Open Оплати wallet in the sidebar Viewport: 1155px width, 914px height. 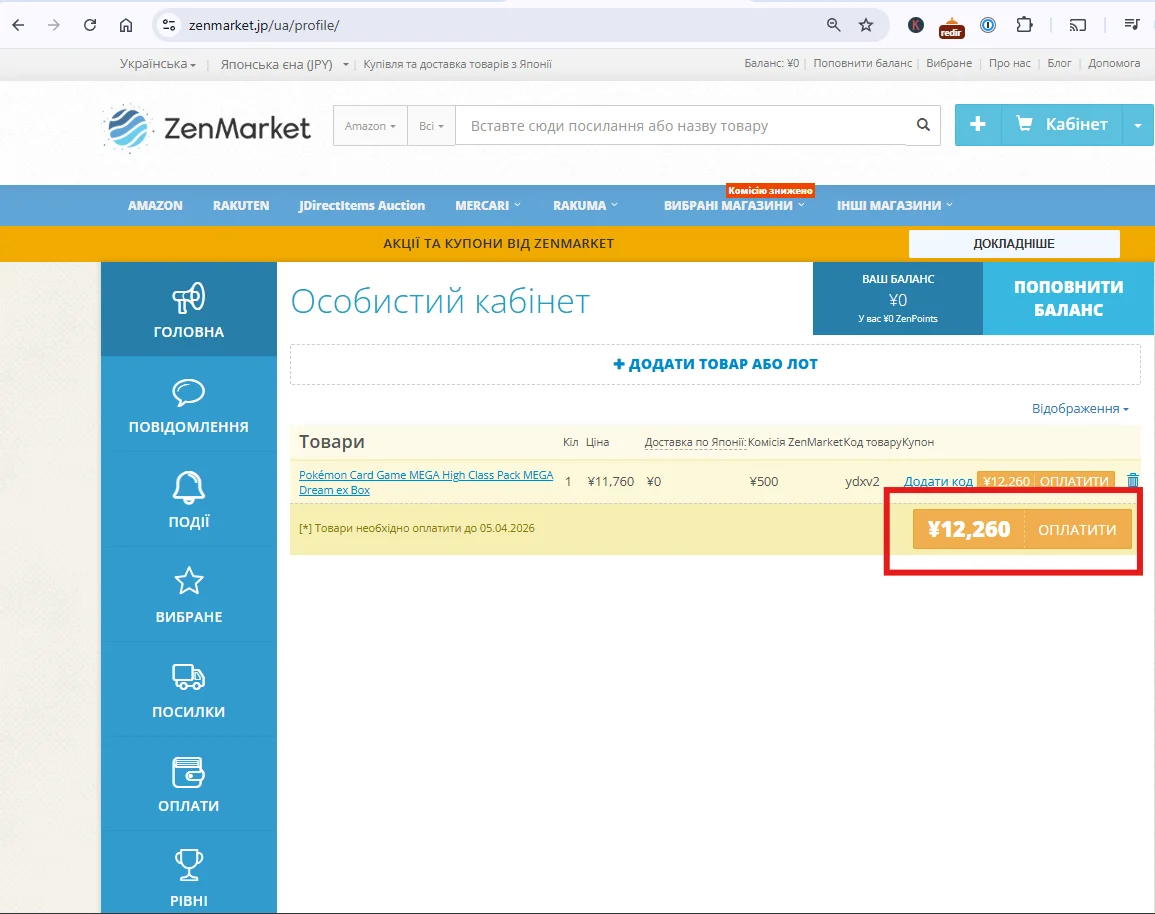189,784
